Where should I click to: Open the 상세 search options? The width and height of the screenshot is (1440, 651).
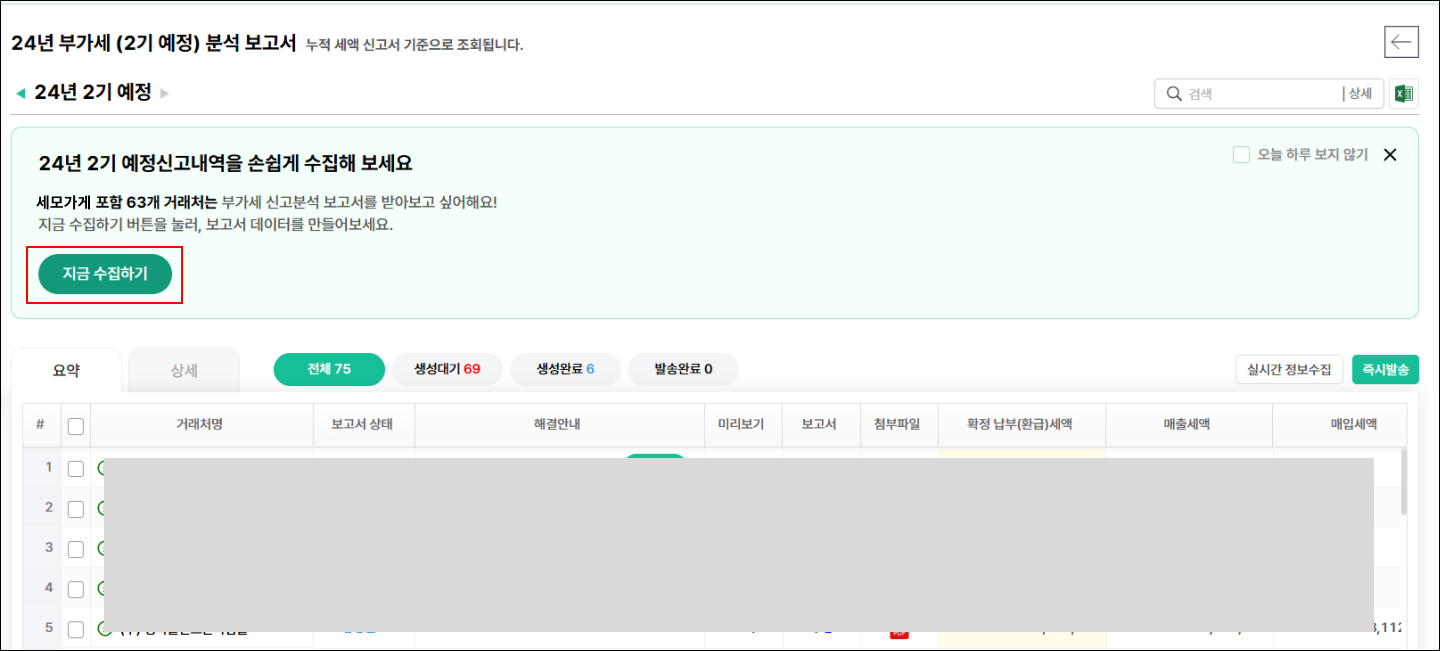1360,94
